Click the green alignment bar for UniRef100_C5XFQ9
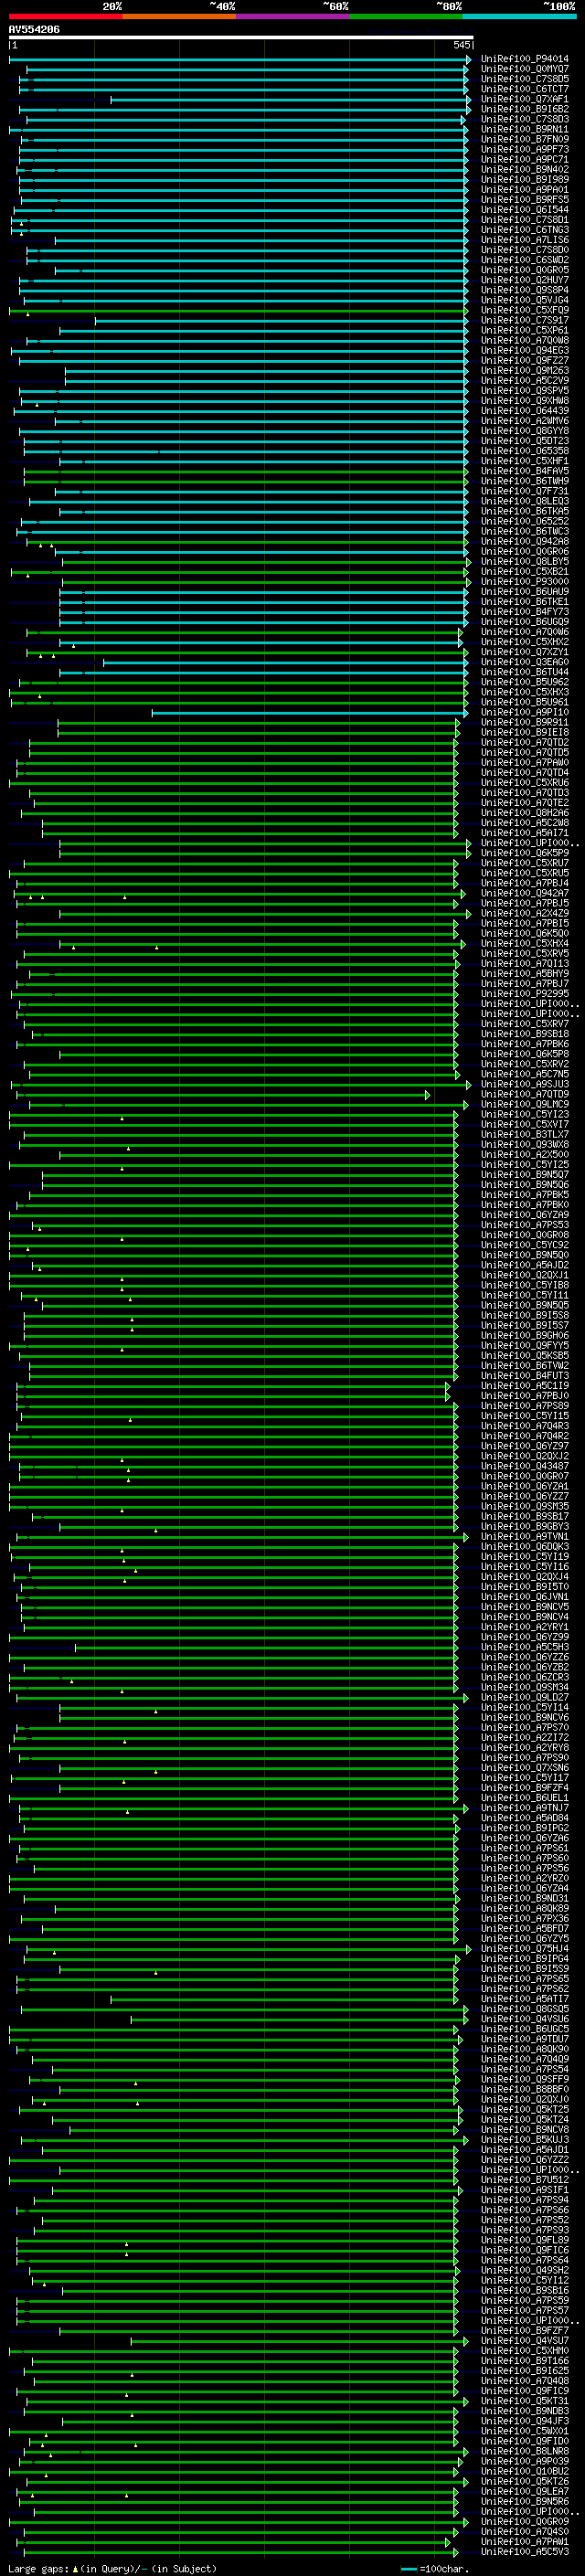The width and height of the screenshot is (585, 2576). point(238,310)
